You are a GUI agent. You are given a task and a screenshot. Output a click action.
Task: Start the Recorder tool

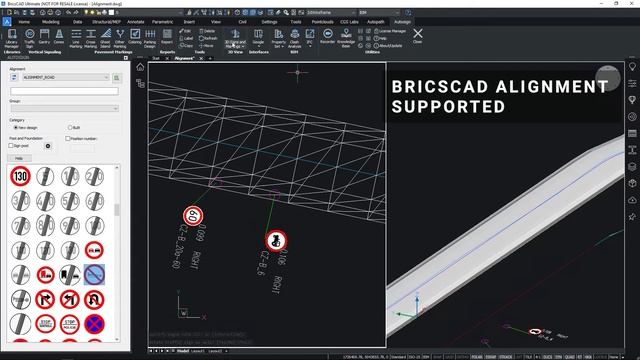(x=327, y=36)
